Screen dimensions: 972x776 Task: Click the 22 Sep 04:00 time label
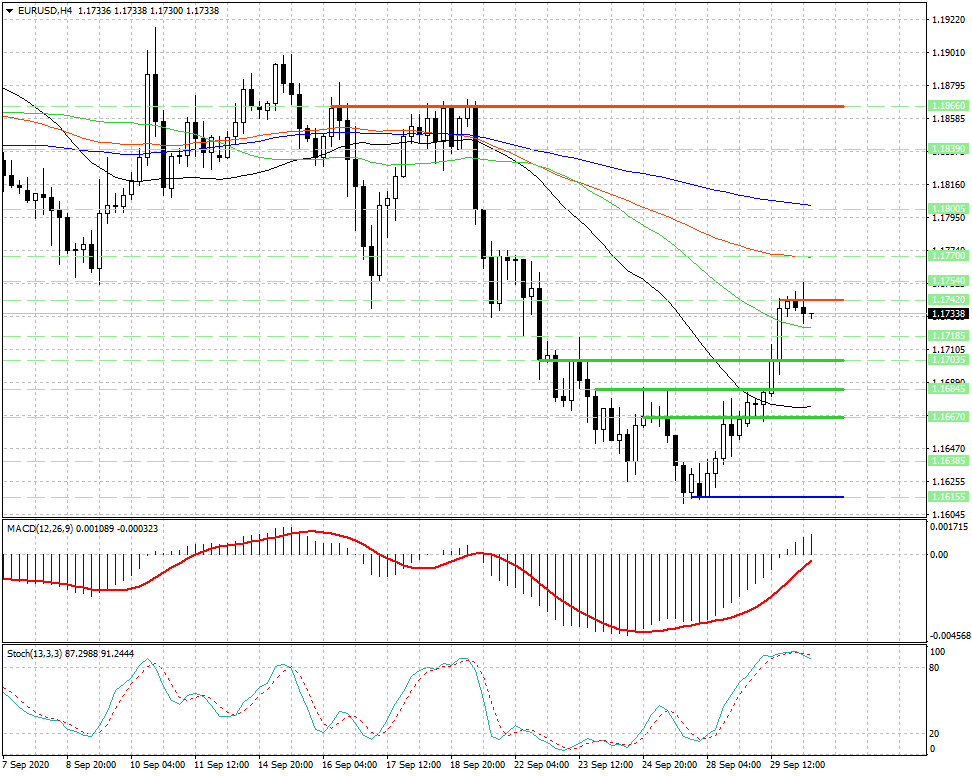tap(542, 765)
